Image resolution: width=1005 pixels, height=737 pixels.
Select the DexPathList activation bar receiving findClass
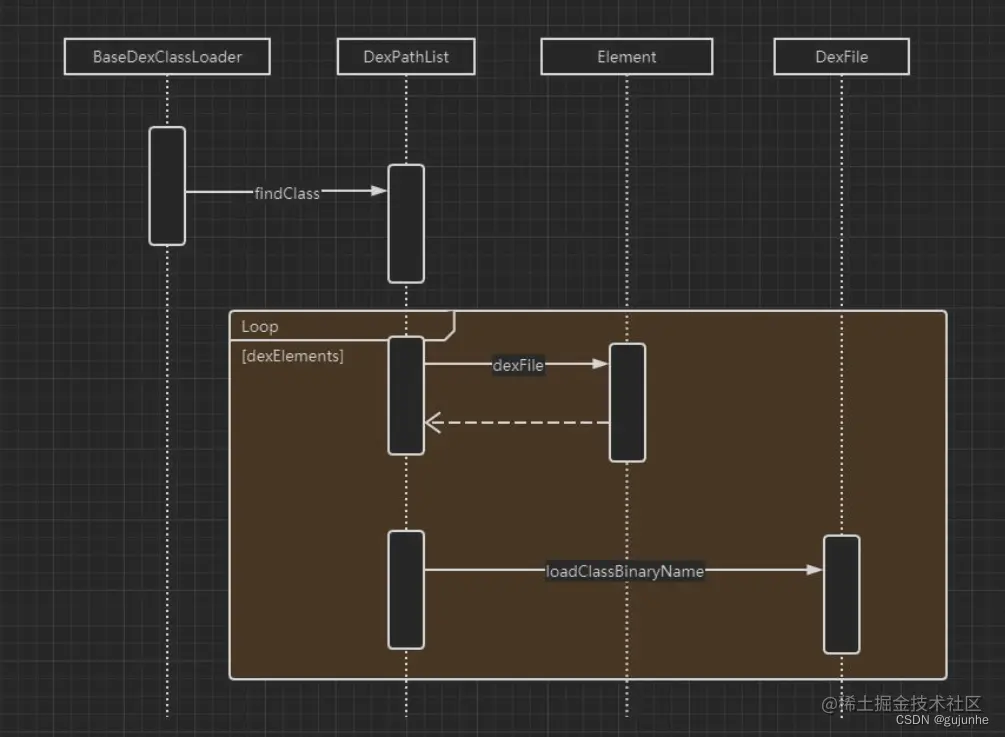406,224
